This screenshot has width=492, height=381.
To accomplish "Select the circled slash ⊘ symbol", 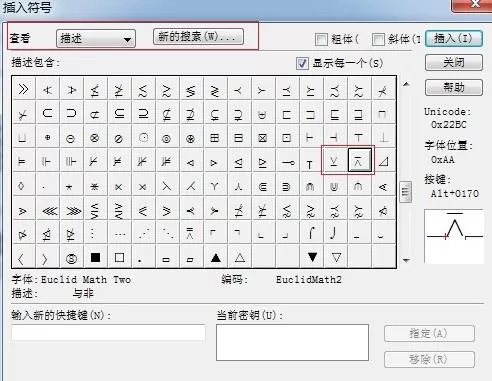I will coord(119,138).
